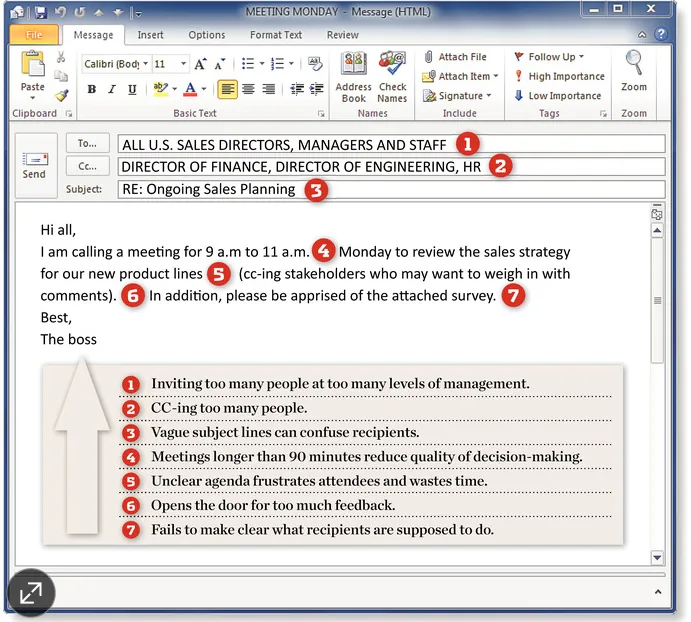Open the Format Text tab
691x622 pixels.
click(276, 35)
